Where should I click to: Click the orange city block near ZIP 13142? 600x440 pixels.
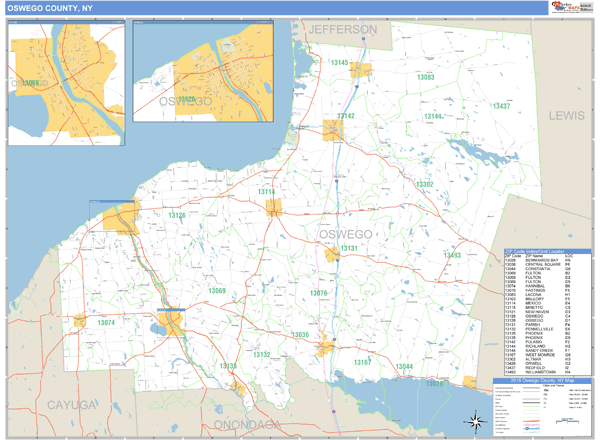(x=333, y=128)
